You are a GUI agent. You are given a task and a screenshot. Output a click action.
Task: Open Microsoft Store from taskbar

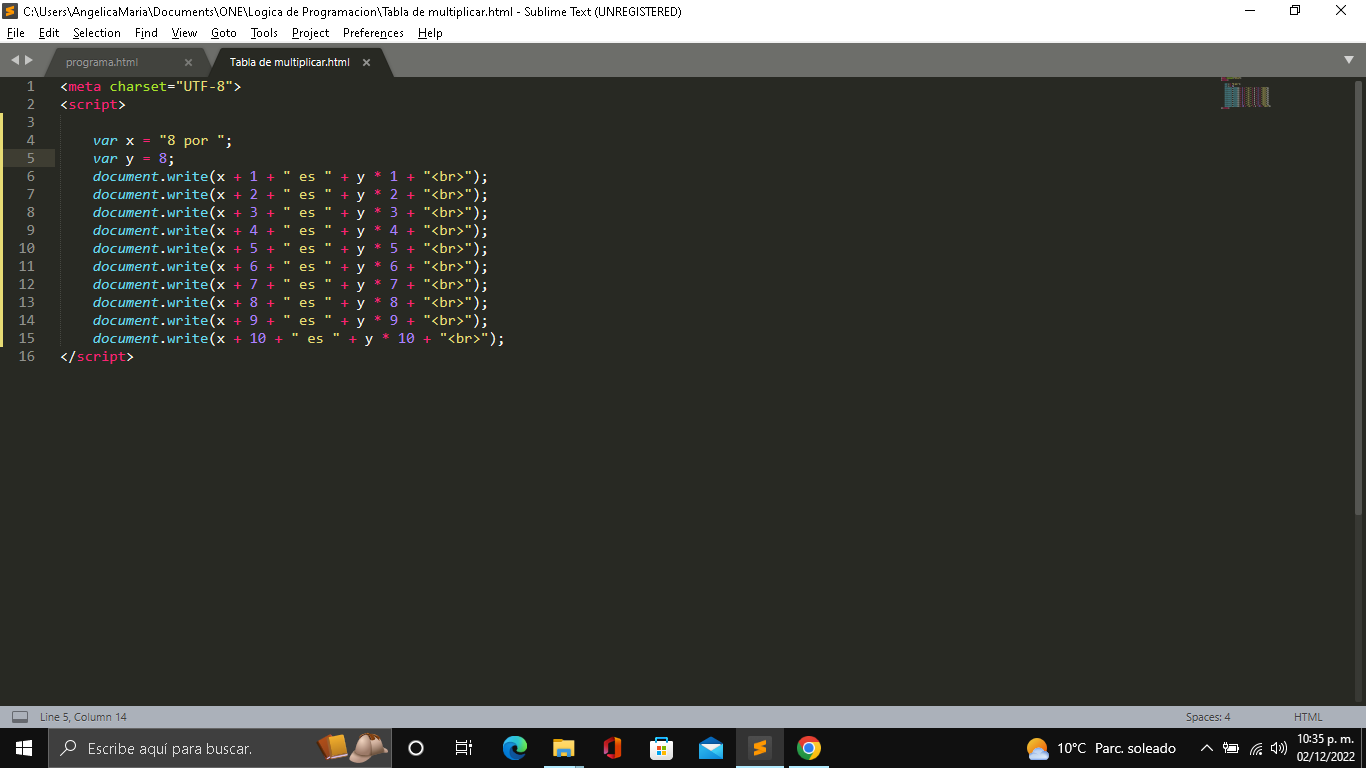(662, 748)
